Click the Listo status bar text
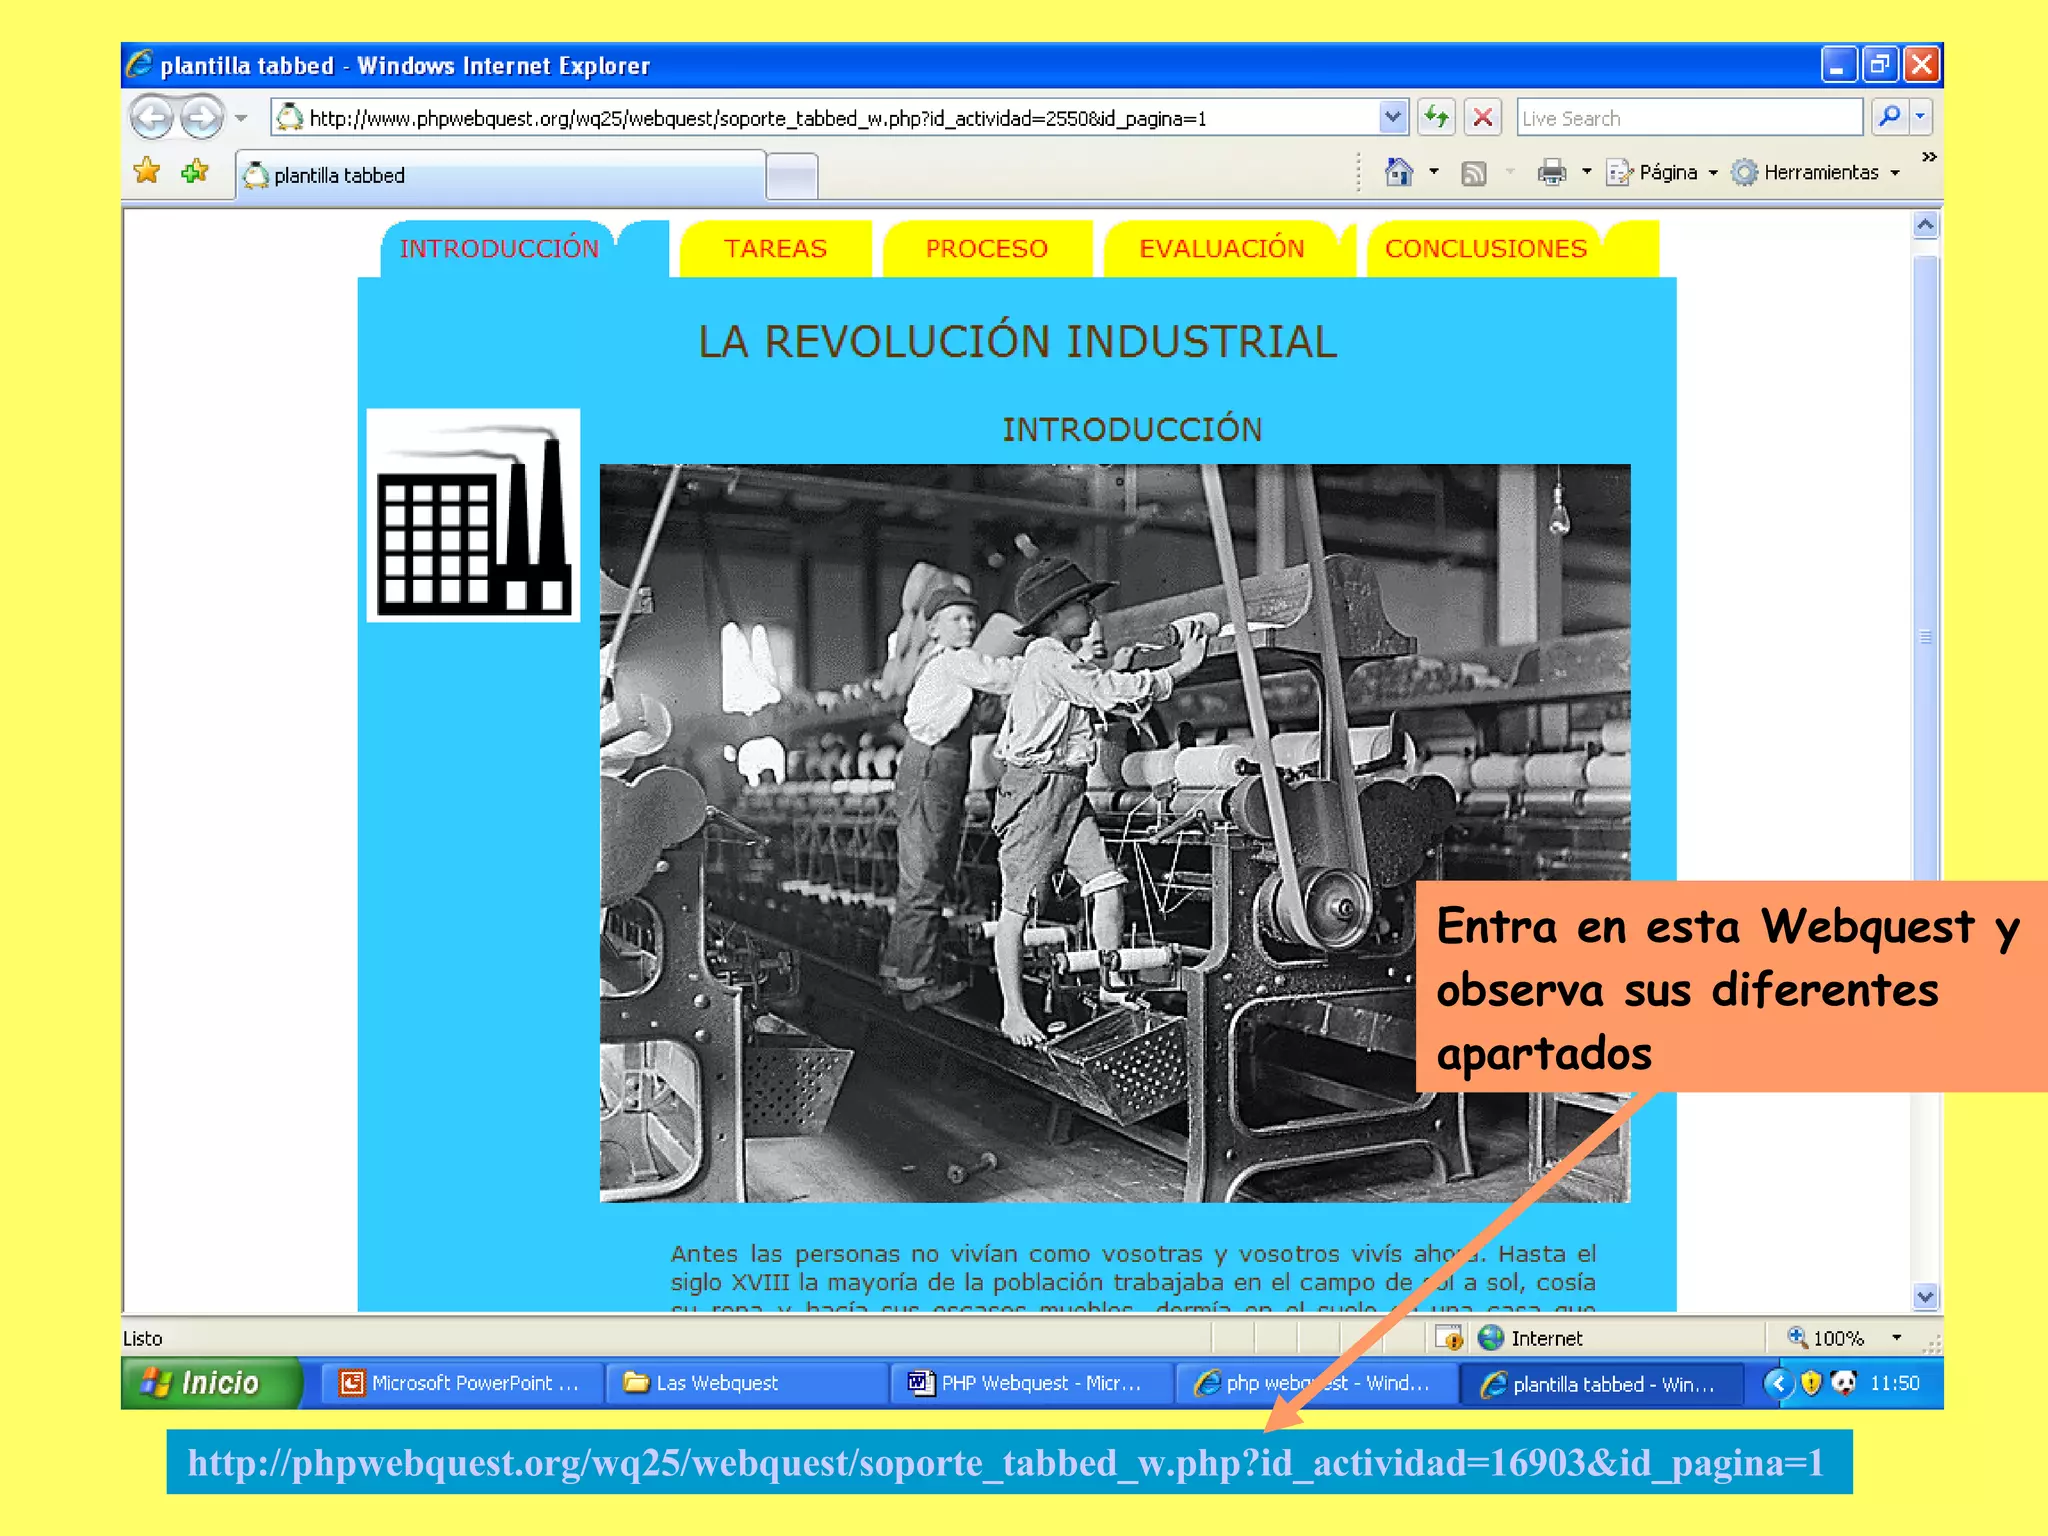This screenshot has width=2048, height=1536. click(142, 1338)
